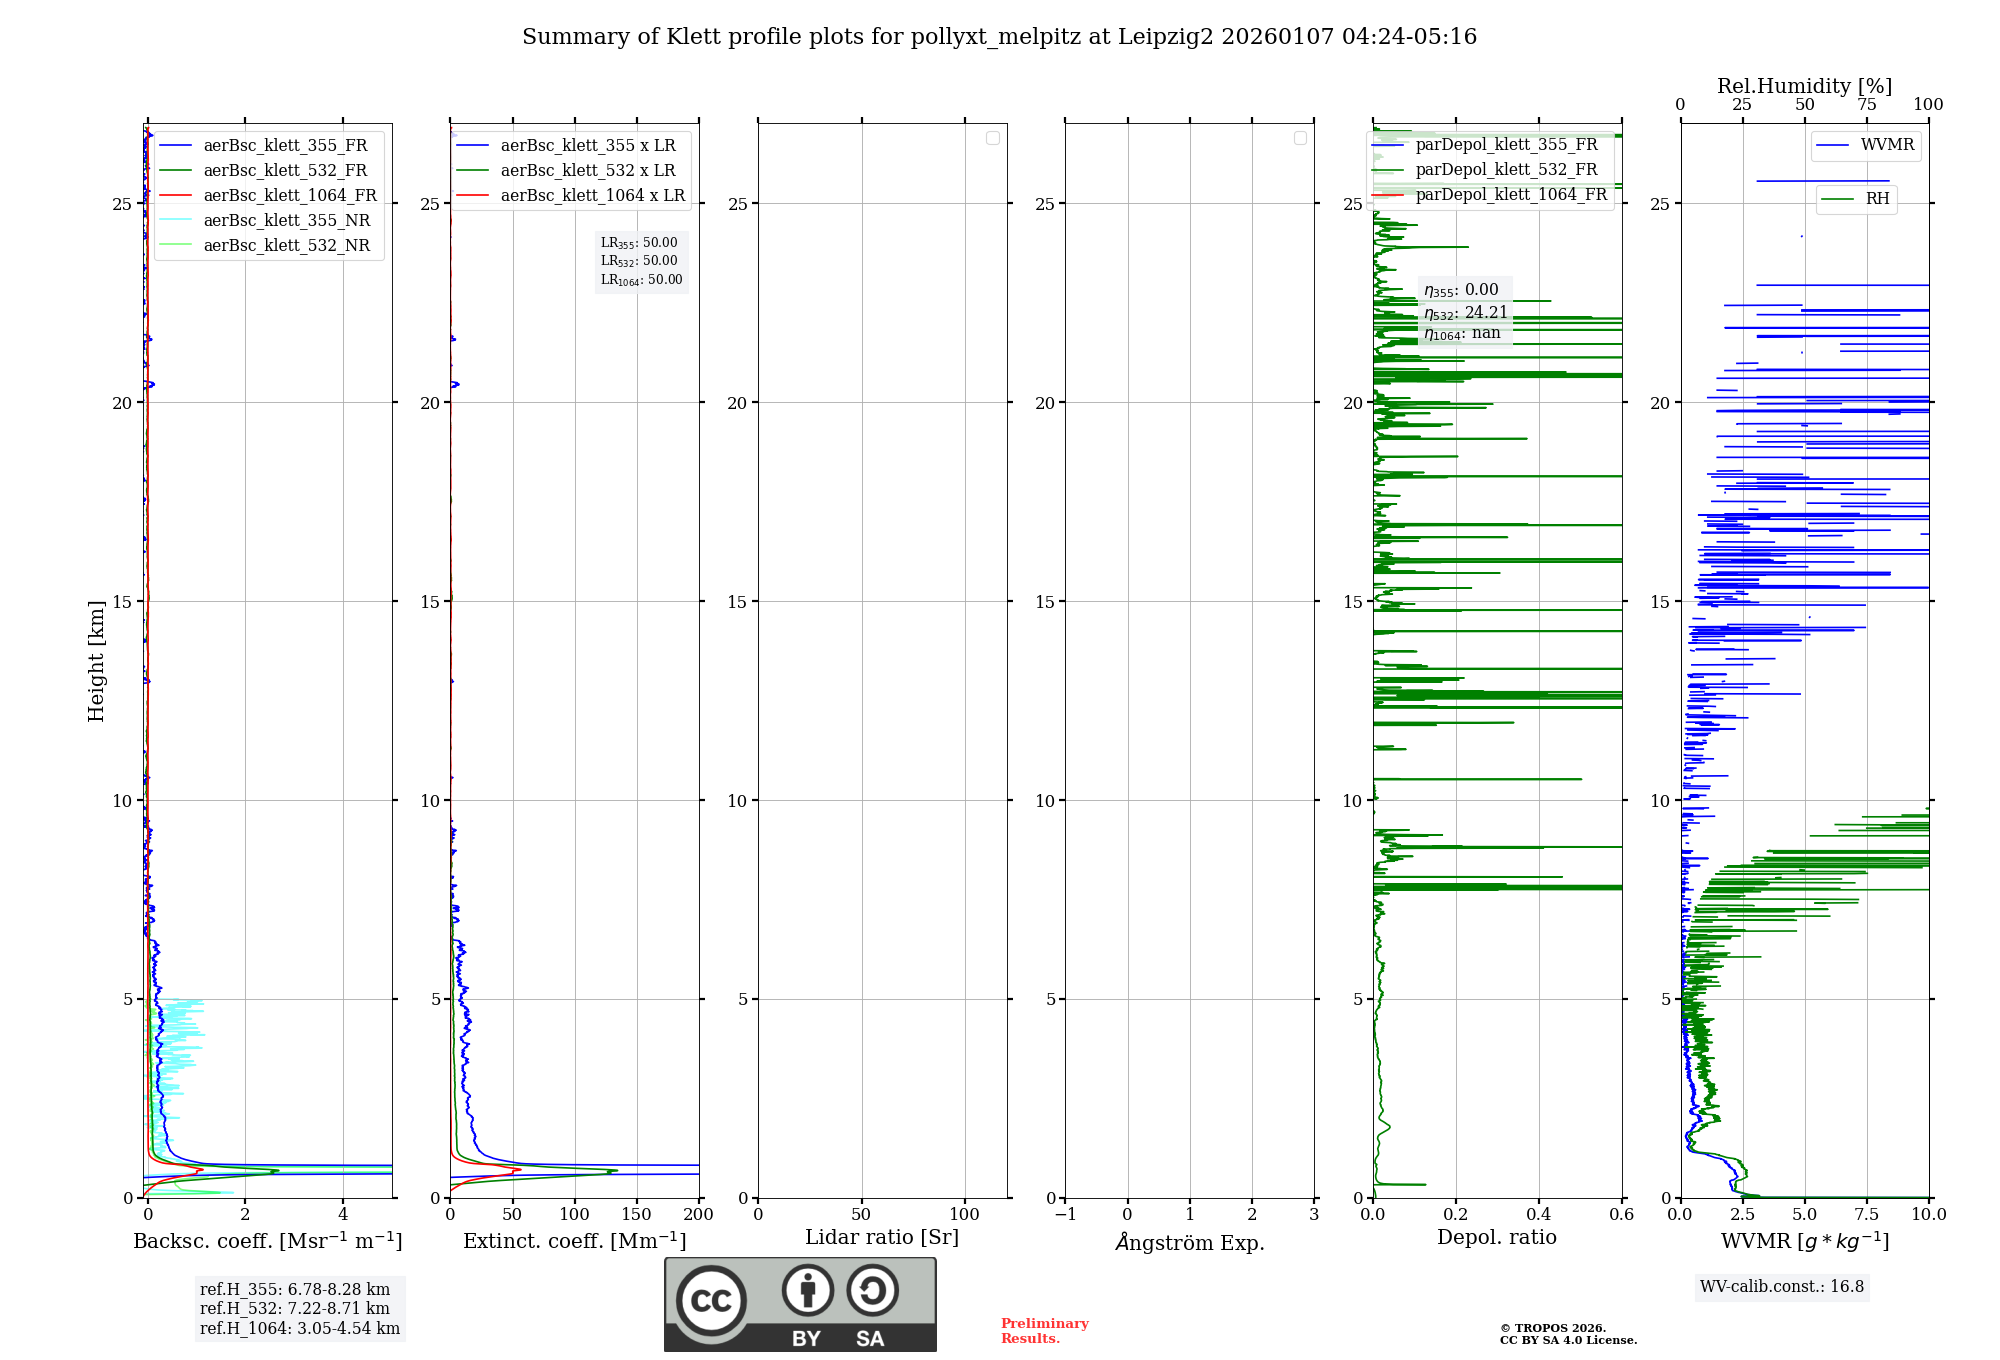Click the ShareAlike SA circular arrow icon
The width and height of the screenshot is (2000, 1360).
pos(872,1290)
